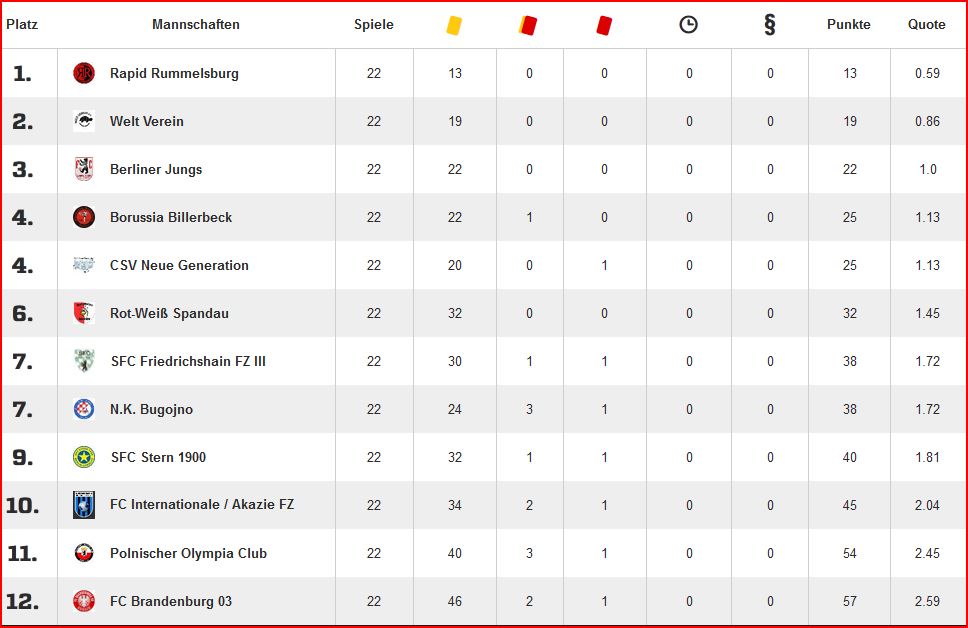968x628 pixels.
Task: Open SFC Friedrichshain FZ III team link
Action: pos(188,361)
